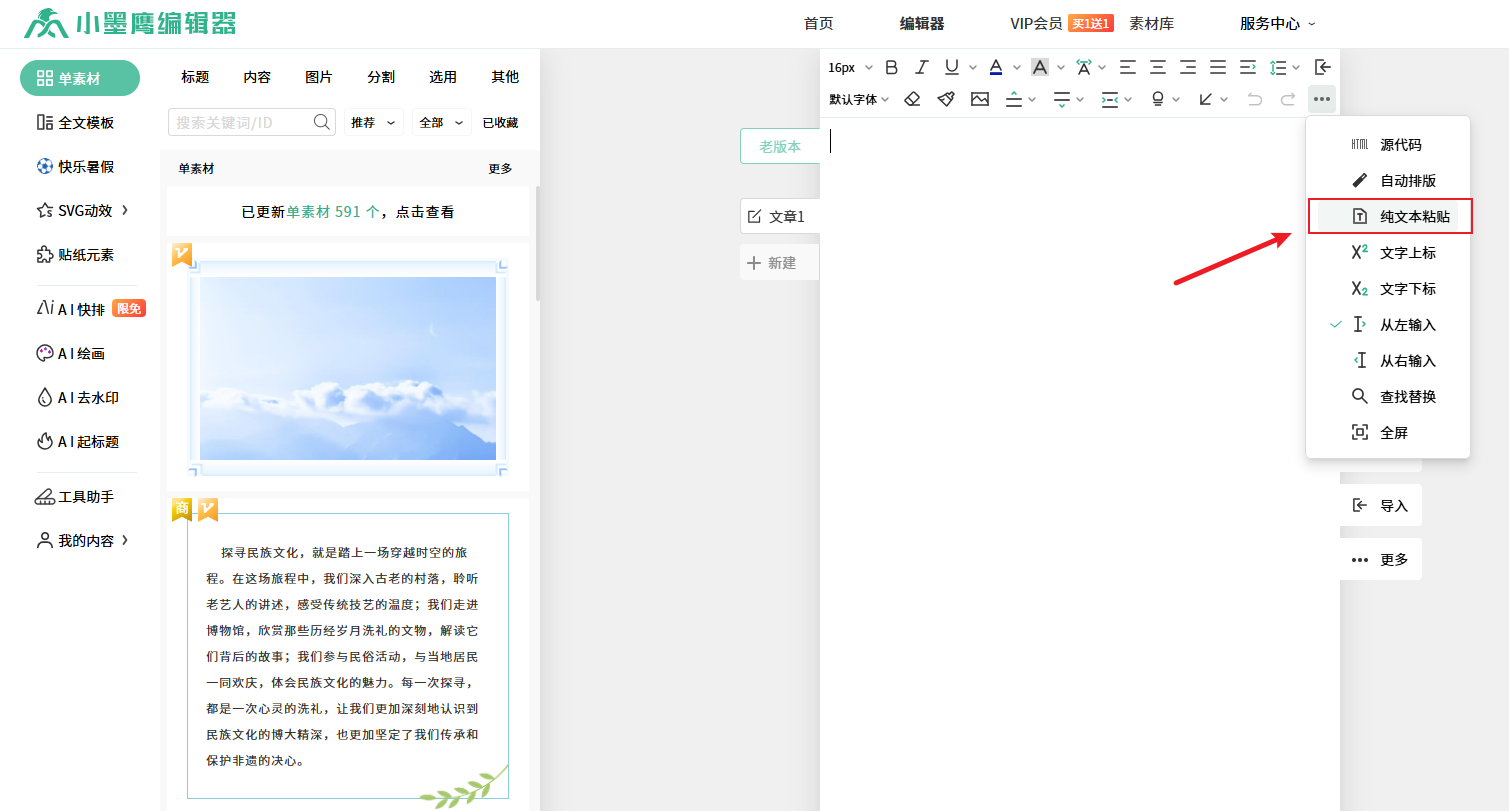Apply first-line indent
Image resolution: width=1509 pixels, height=811 pixels.
point(1248,67)
